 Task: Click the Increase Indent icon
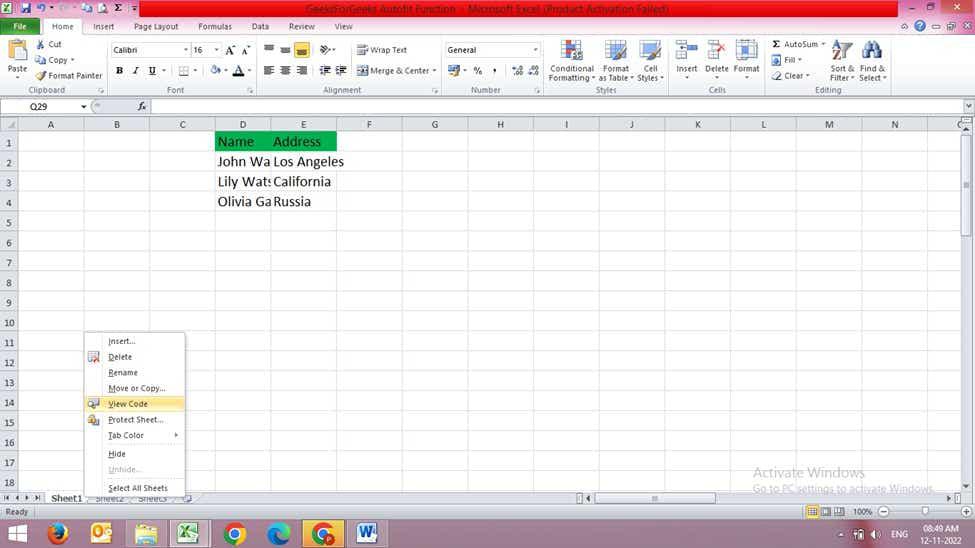[x=341, y=71]
